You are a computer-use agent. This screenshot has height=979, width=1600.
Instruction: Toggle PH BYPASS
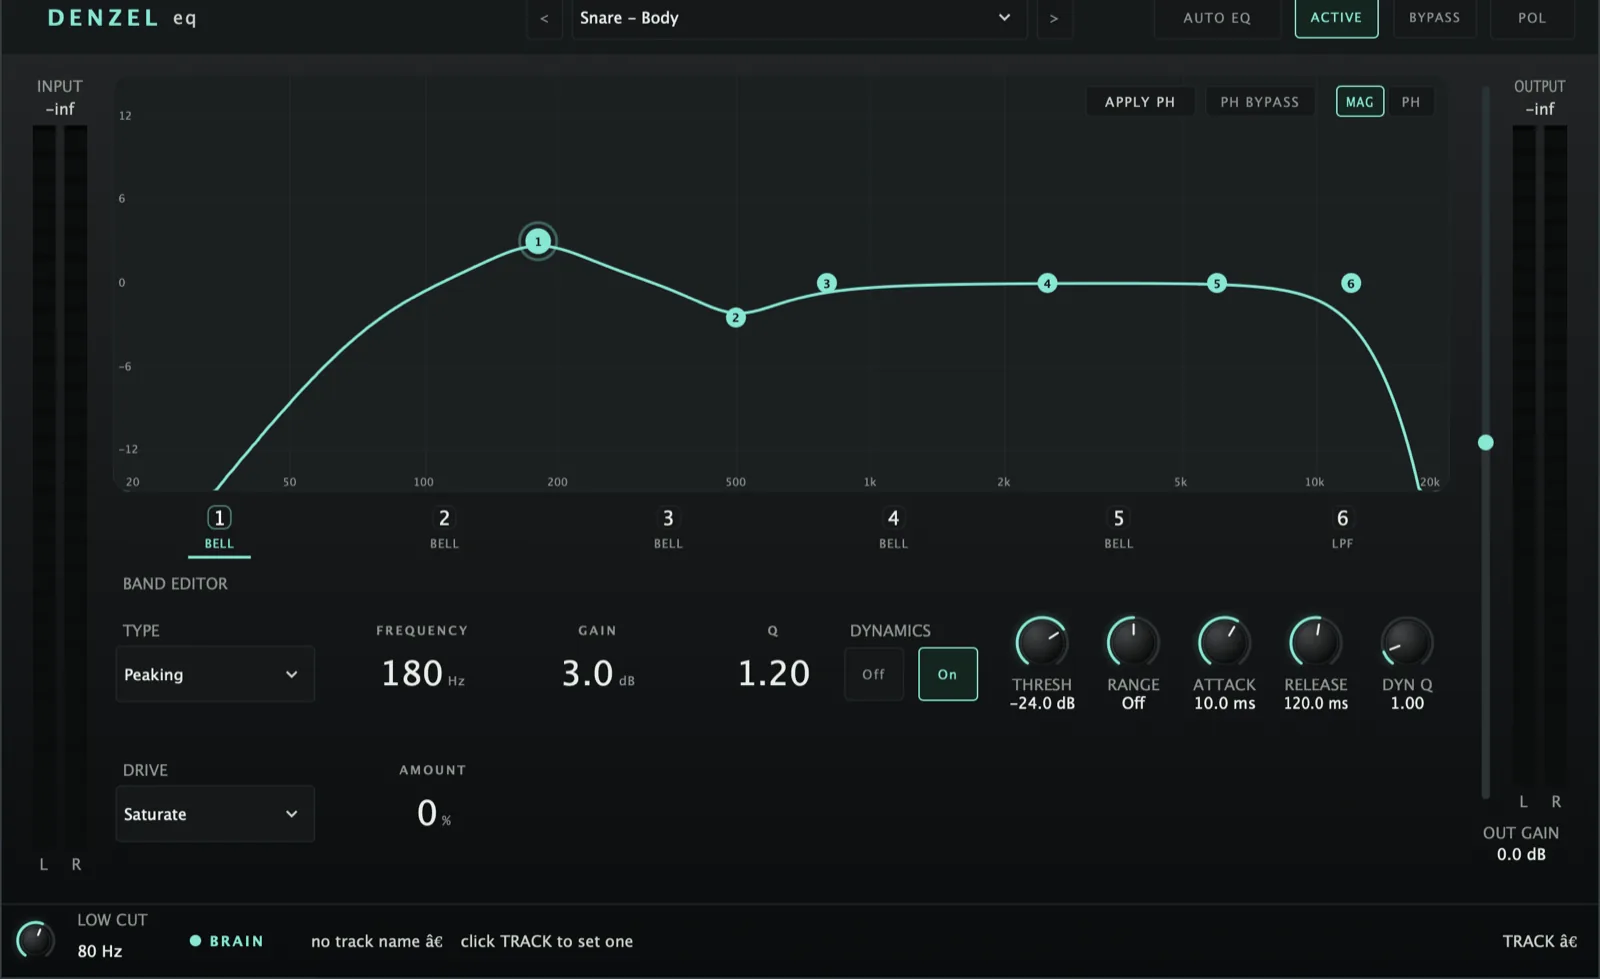point(1260,102)
